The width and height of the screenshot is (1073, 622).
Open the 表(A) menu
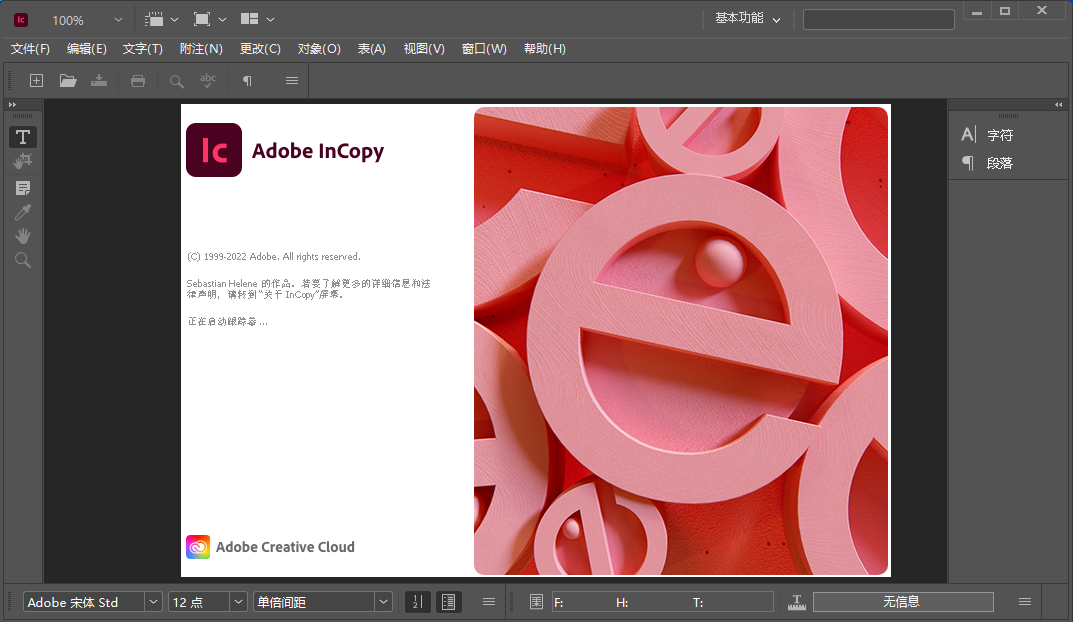372,49
